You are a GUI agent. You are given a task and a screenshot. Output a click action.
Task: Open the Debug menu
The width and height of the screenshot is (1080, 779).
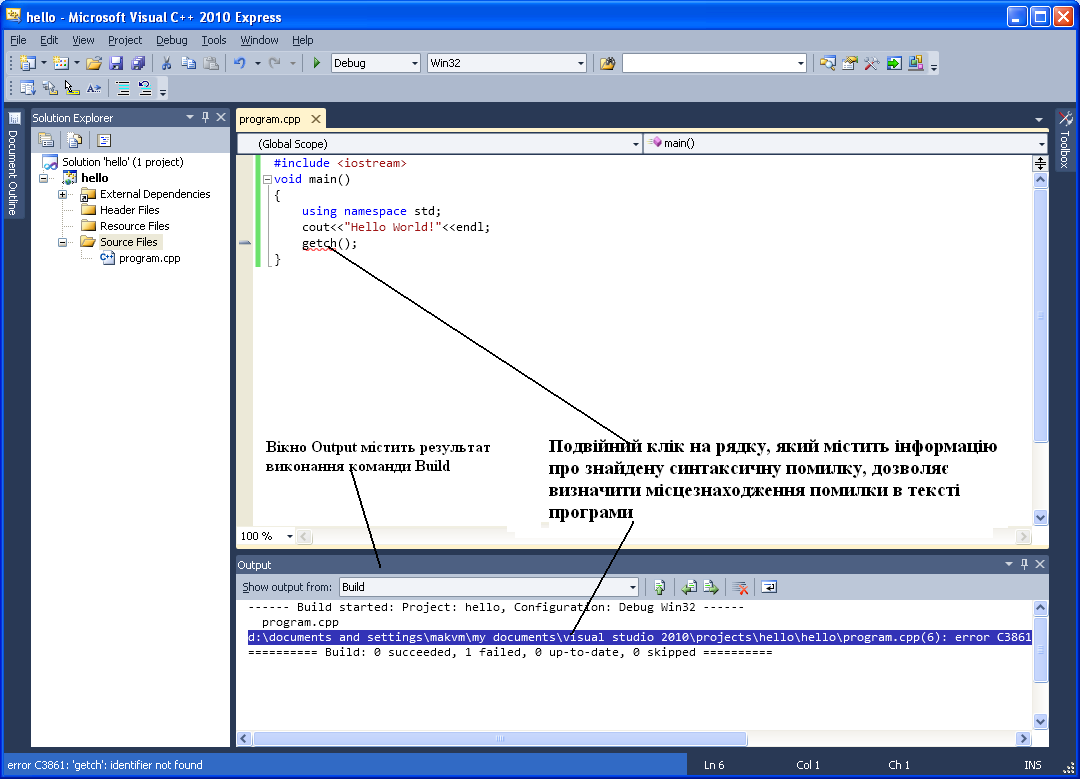172,40
